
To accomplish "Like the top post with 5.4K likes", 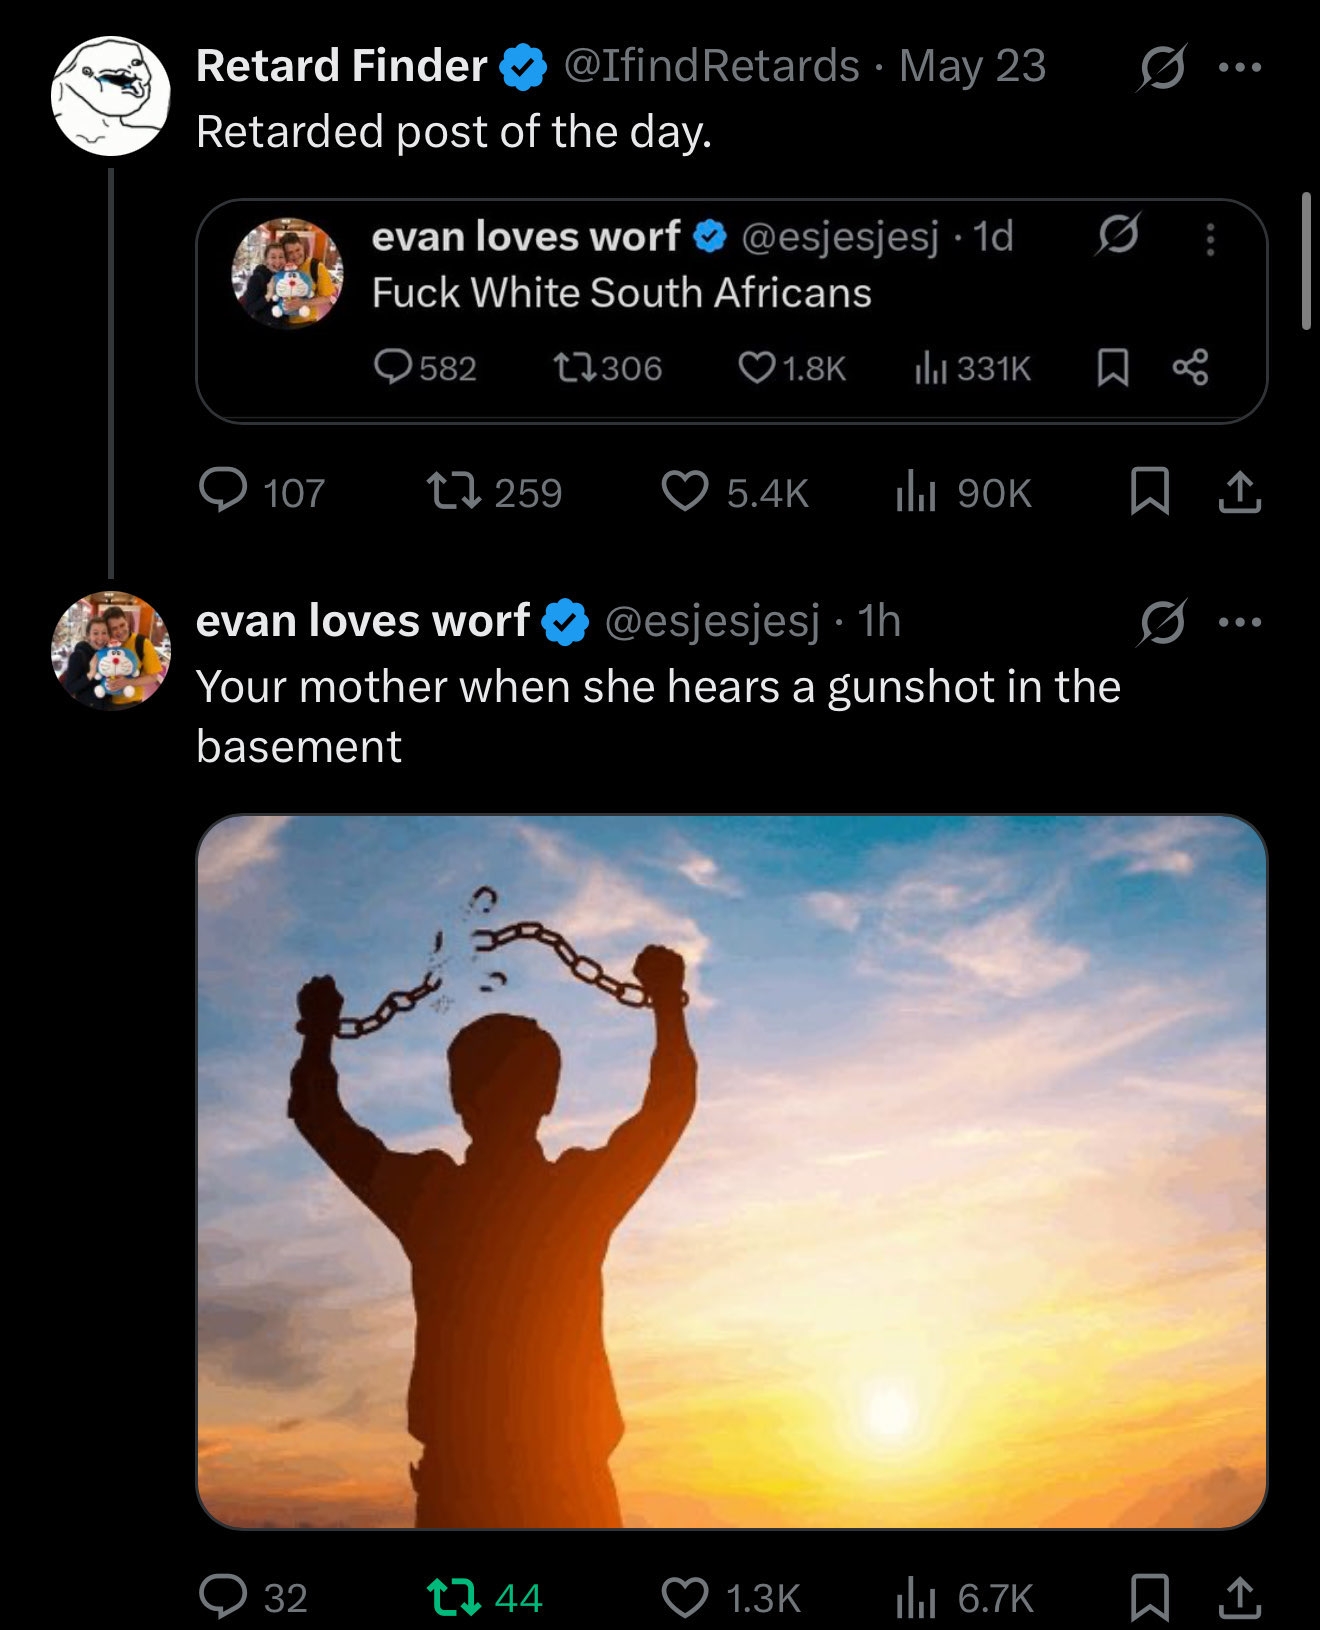I will pyautogui.click(x=685, y=491).
